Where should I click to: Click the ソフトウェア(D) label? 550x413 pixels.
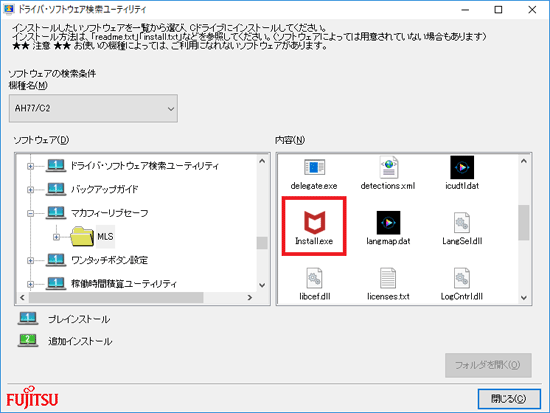click(x=41, y=140)
